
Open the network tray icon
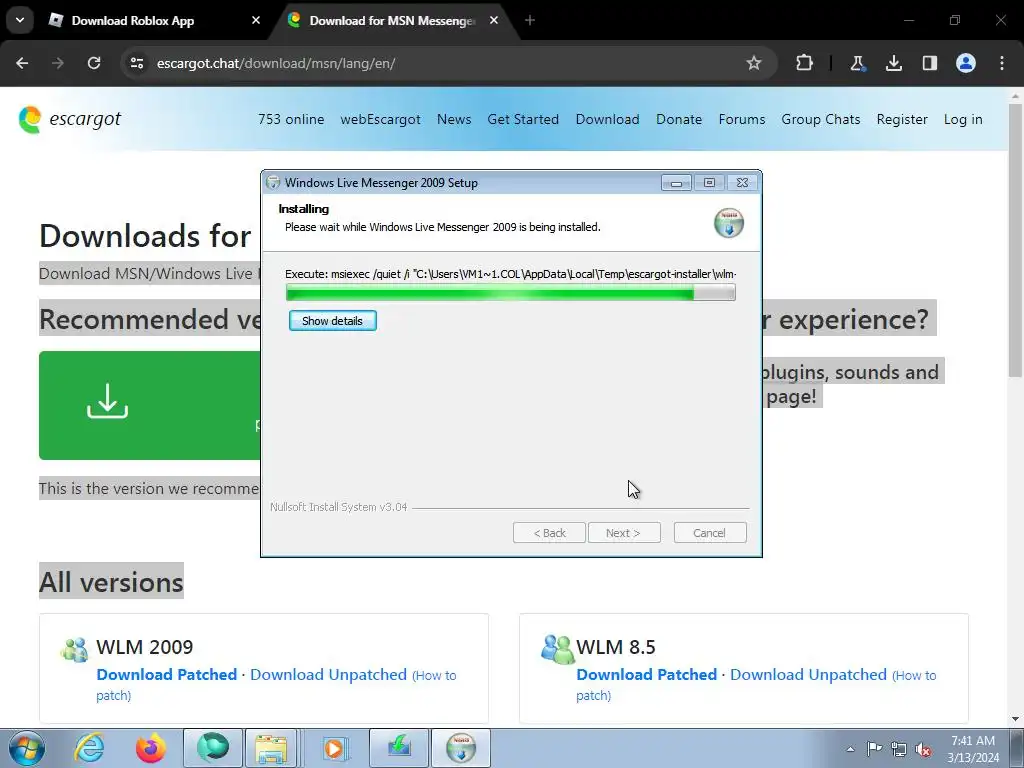(x=899, y=749)
